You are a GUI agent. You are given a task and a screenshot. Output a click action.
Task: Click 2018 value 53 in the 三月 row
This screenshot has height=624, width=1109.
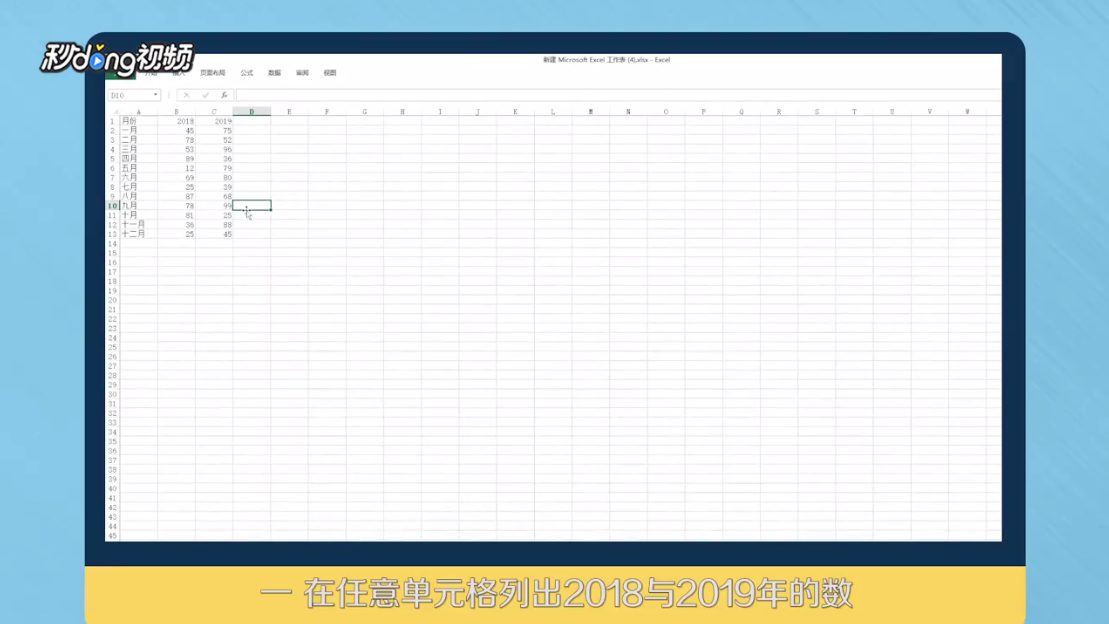click(x=176, y=149)
